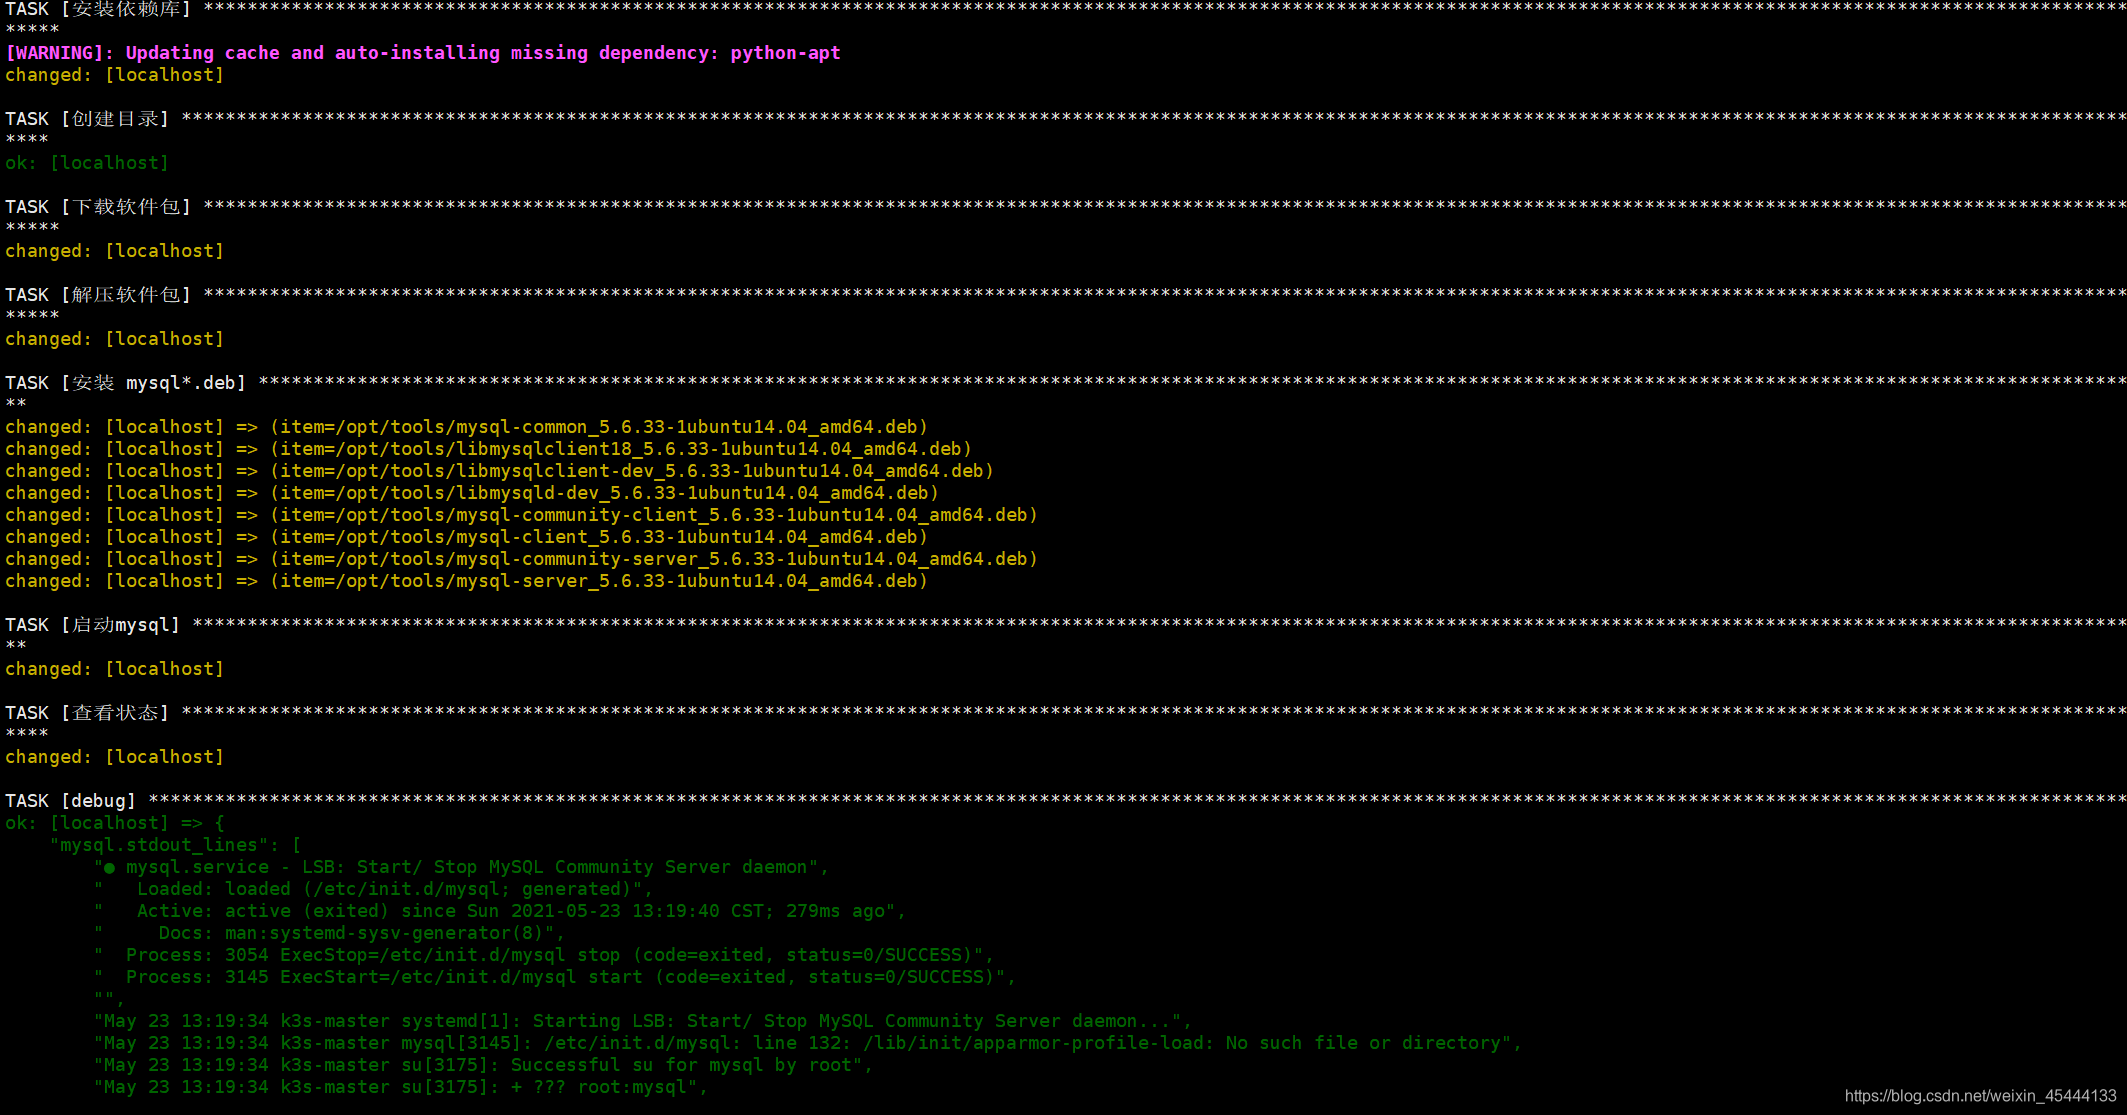Click 'changed: [localhost]' under 下载软件包 task
Screen dimensions: 2127x1115
(x=115, y=251)
